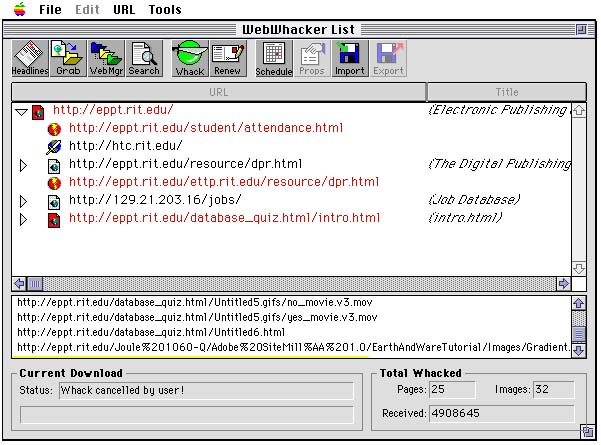Viewport: 601px width, 445px height.
Task: Click the window zoom box in title bar
Action: click(581, 30)
